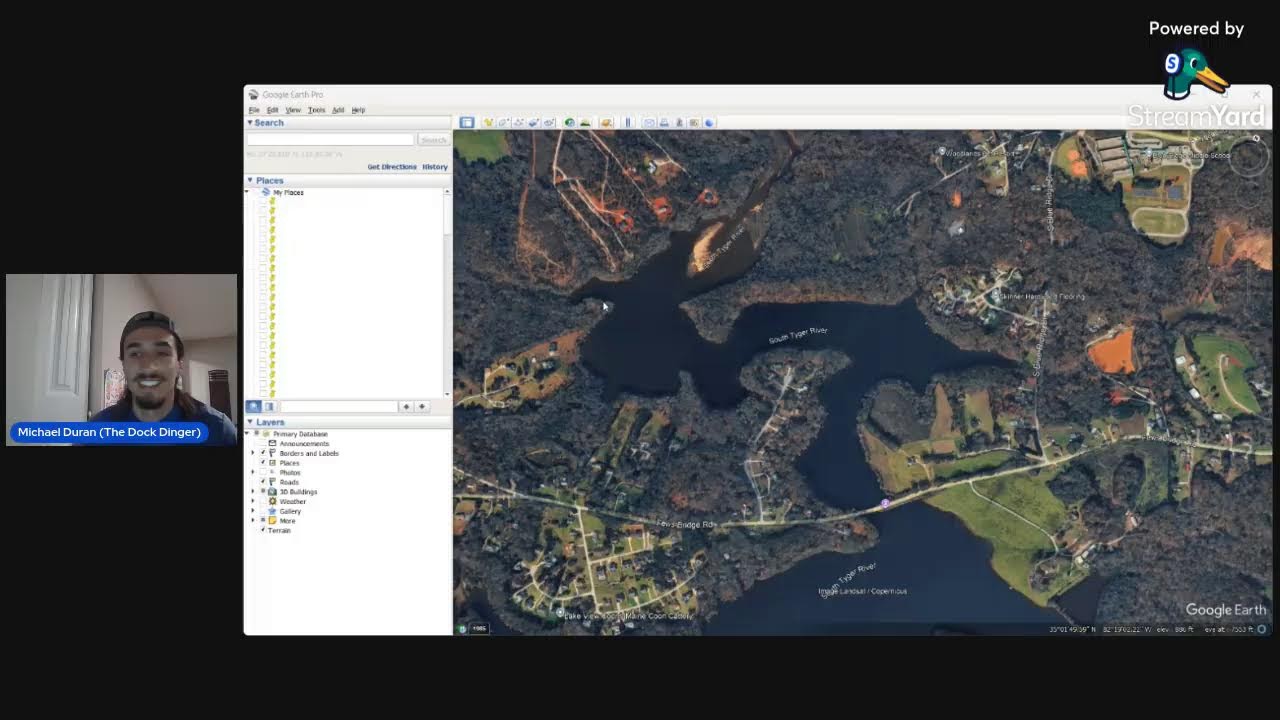
Task: Click the last arrow button right of the Places filter field
Action: pyautogui.click(x=422, y=407)
